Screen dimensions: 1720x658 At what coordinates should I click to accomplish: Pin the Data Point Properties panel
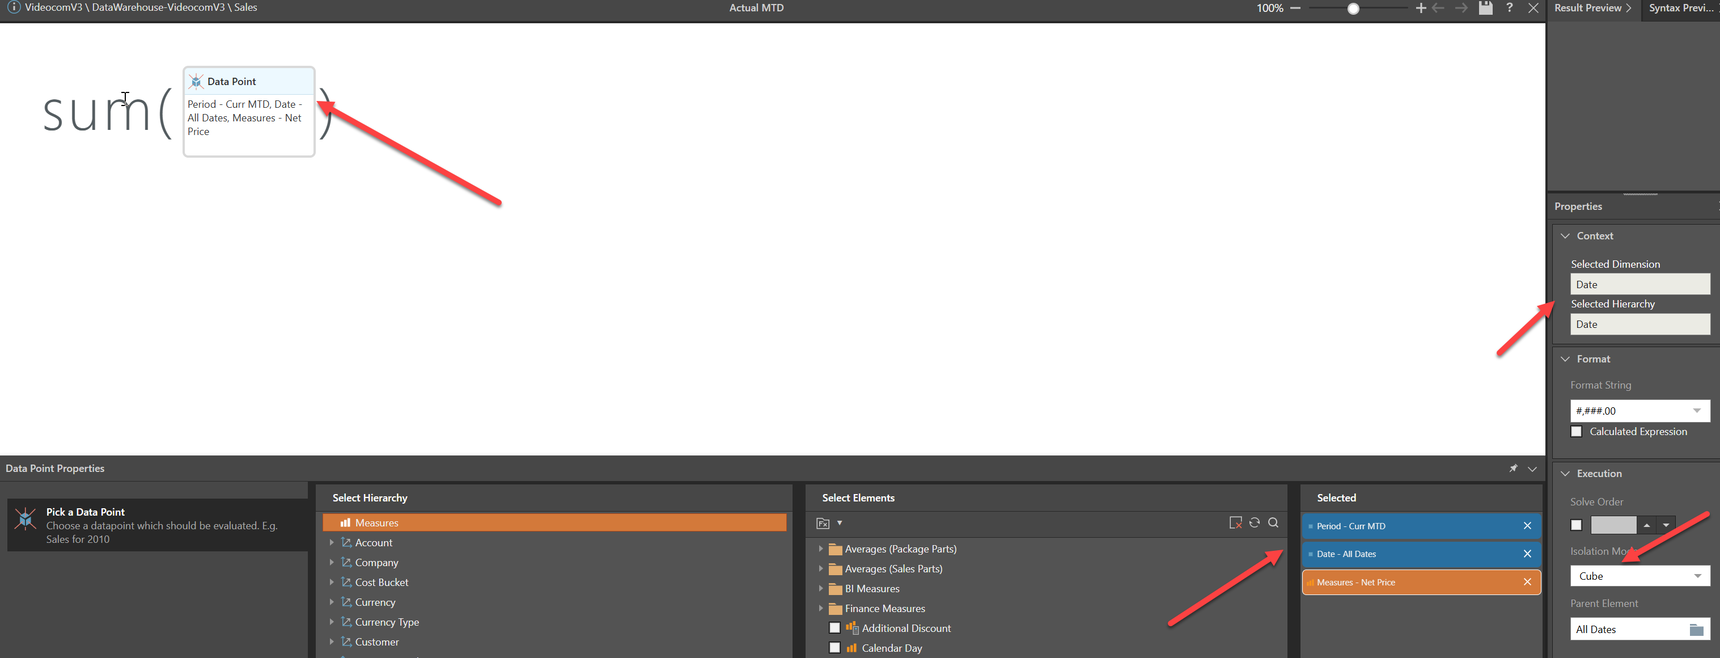1513,468
